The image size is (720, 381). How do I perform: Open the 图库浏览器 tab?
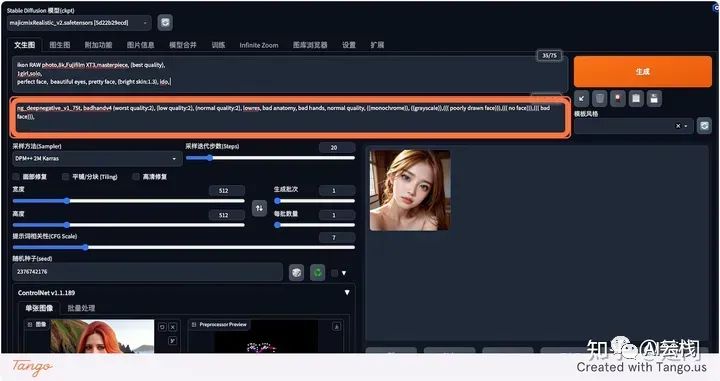[310, 45]
